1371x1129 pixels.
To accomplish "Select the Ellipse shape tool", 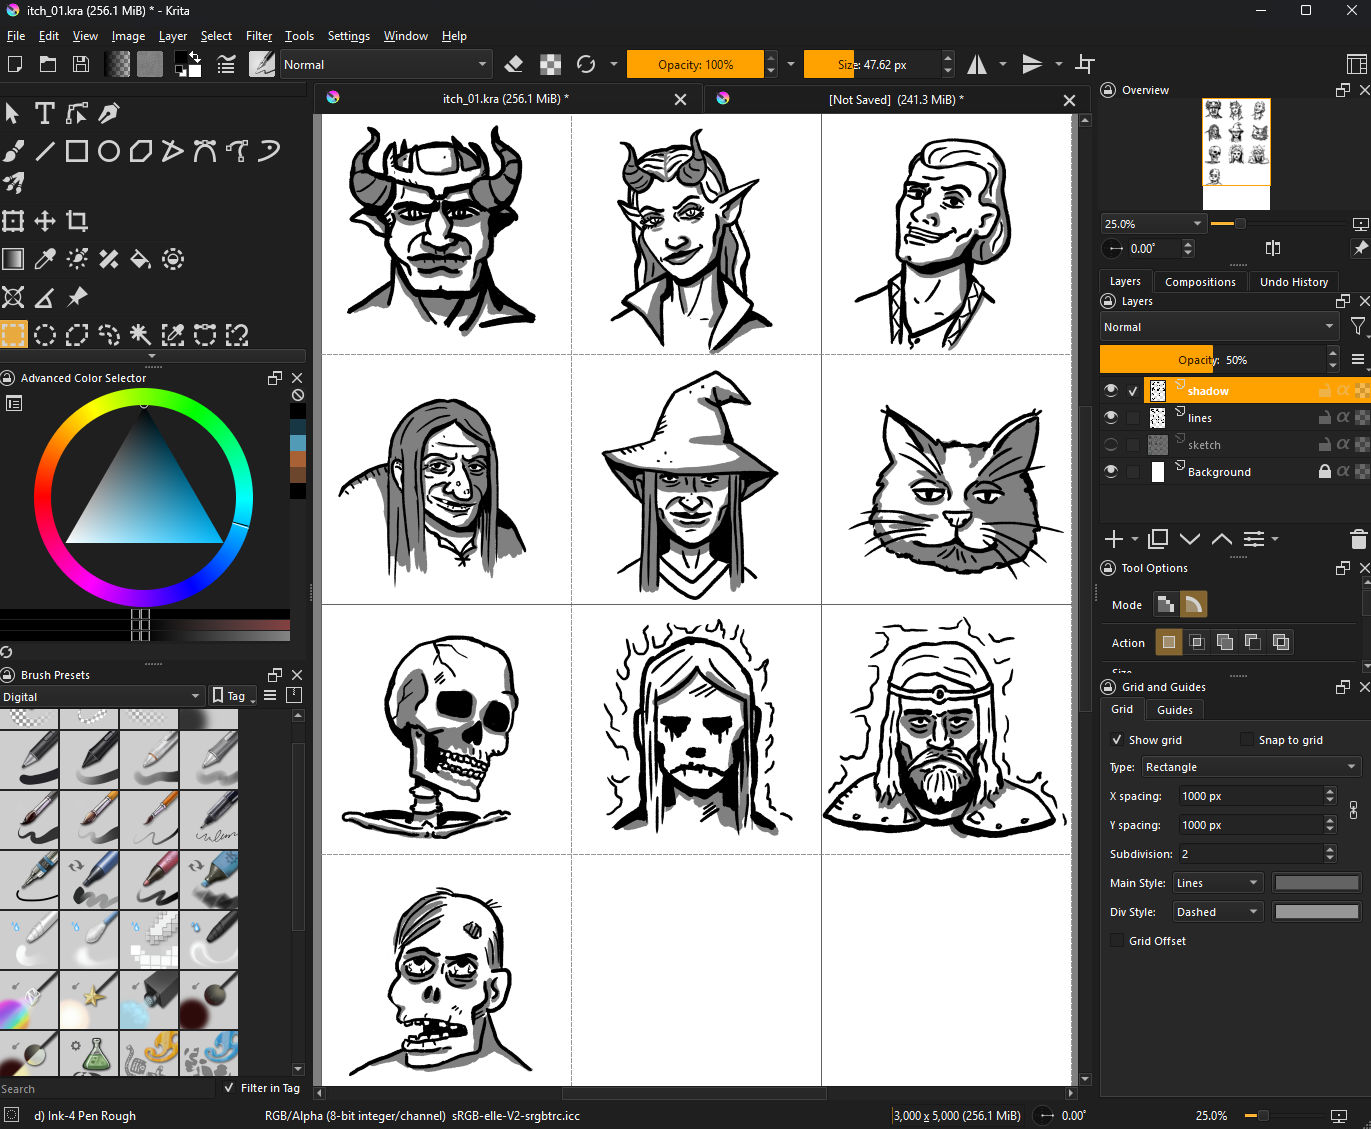I will tap(109, 151).
